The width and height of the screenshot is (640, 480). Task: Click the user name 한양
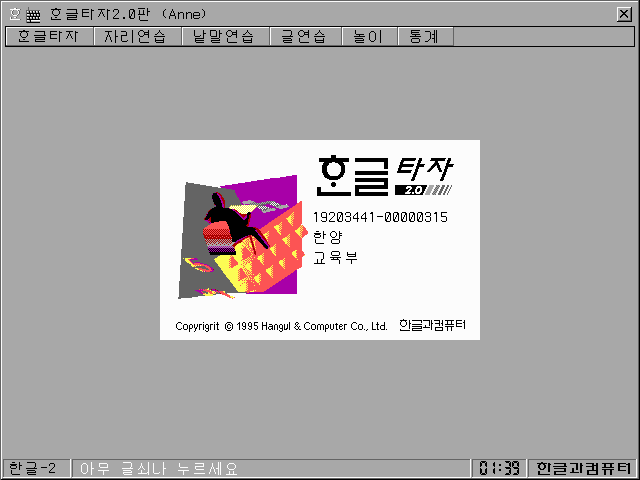(x=327, y=237)
